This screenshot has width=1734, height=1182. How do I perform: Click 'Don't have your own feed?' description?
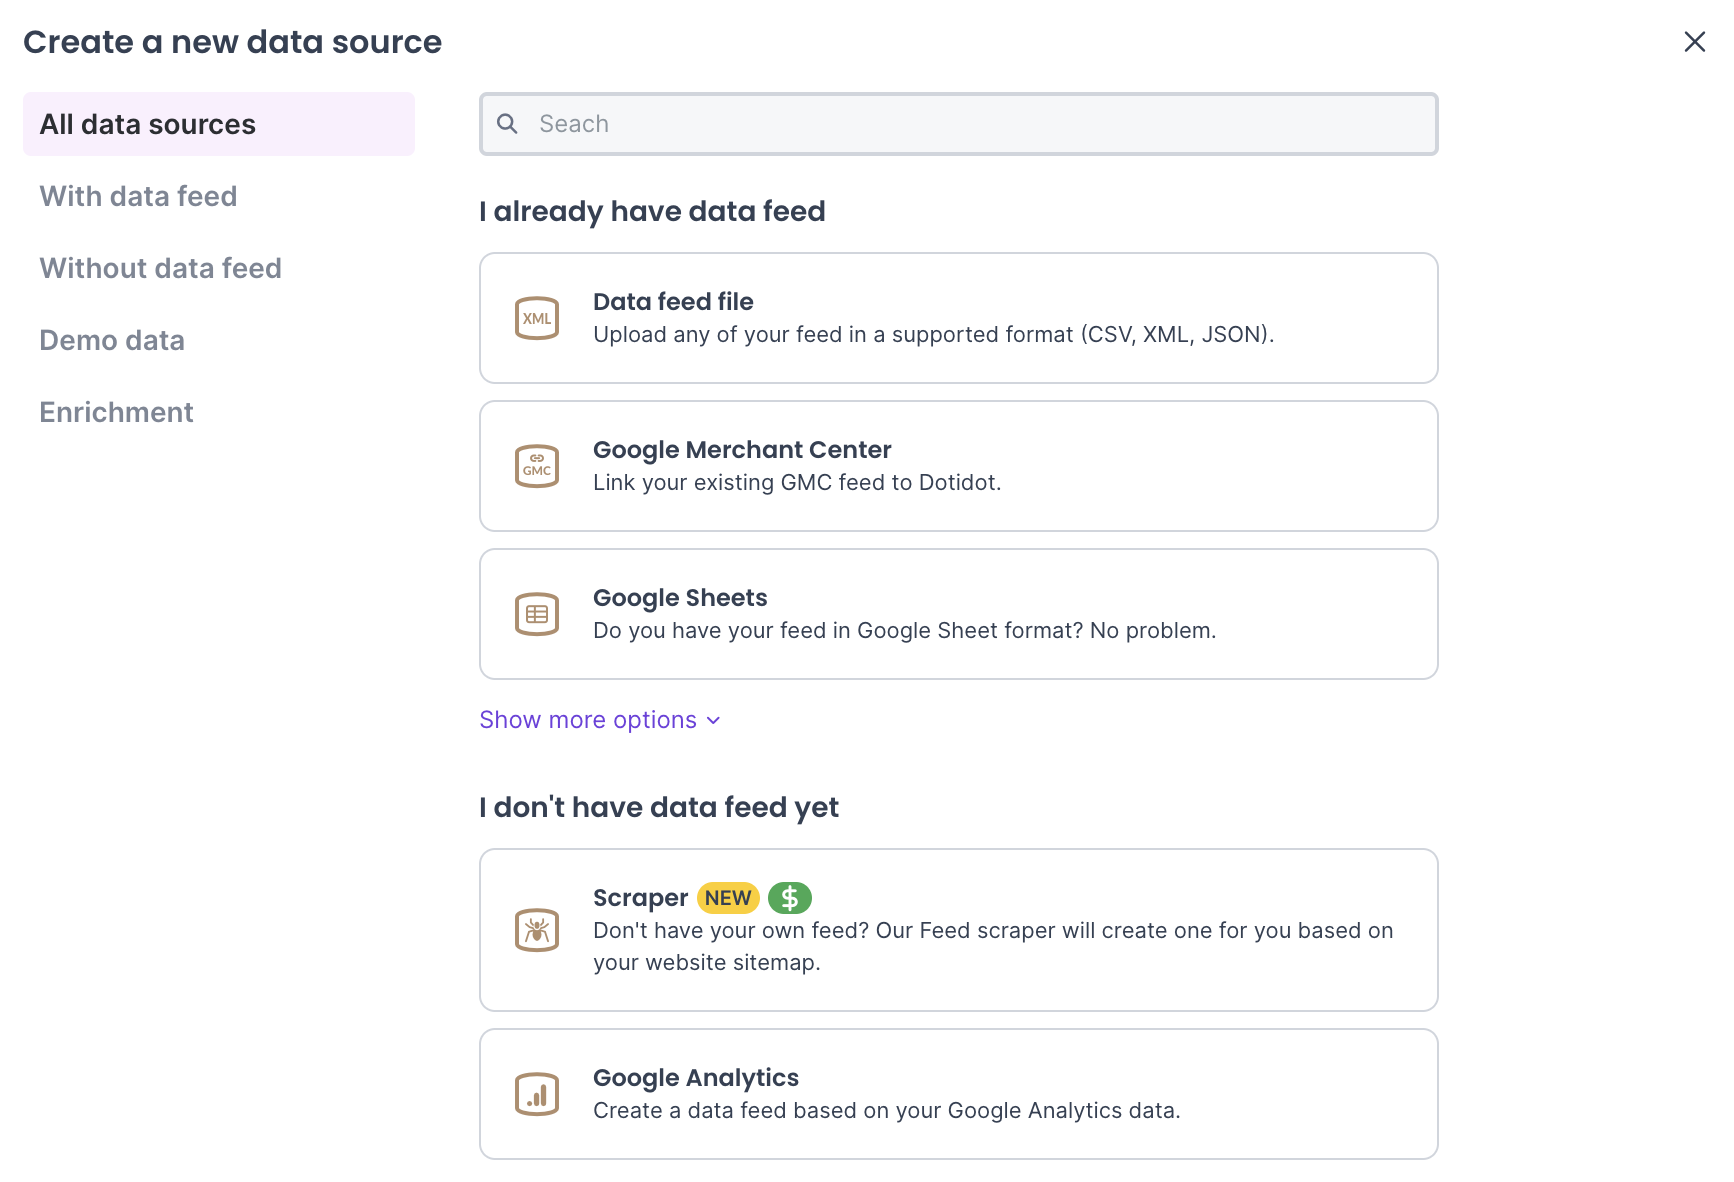pos(993,946)
